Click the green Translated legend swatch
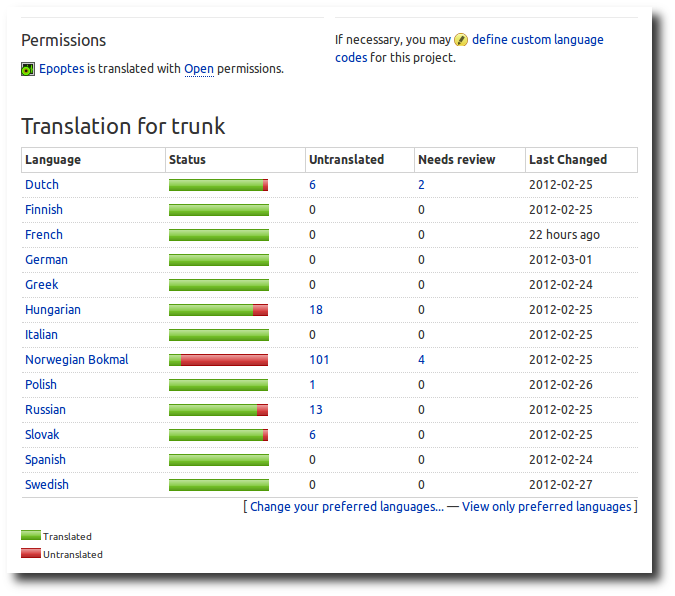 (31, 535)
